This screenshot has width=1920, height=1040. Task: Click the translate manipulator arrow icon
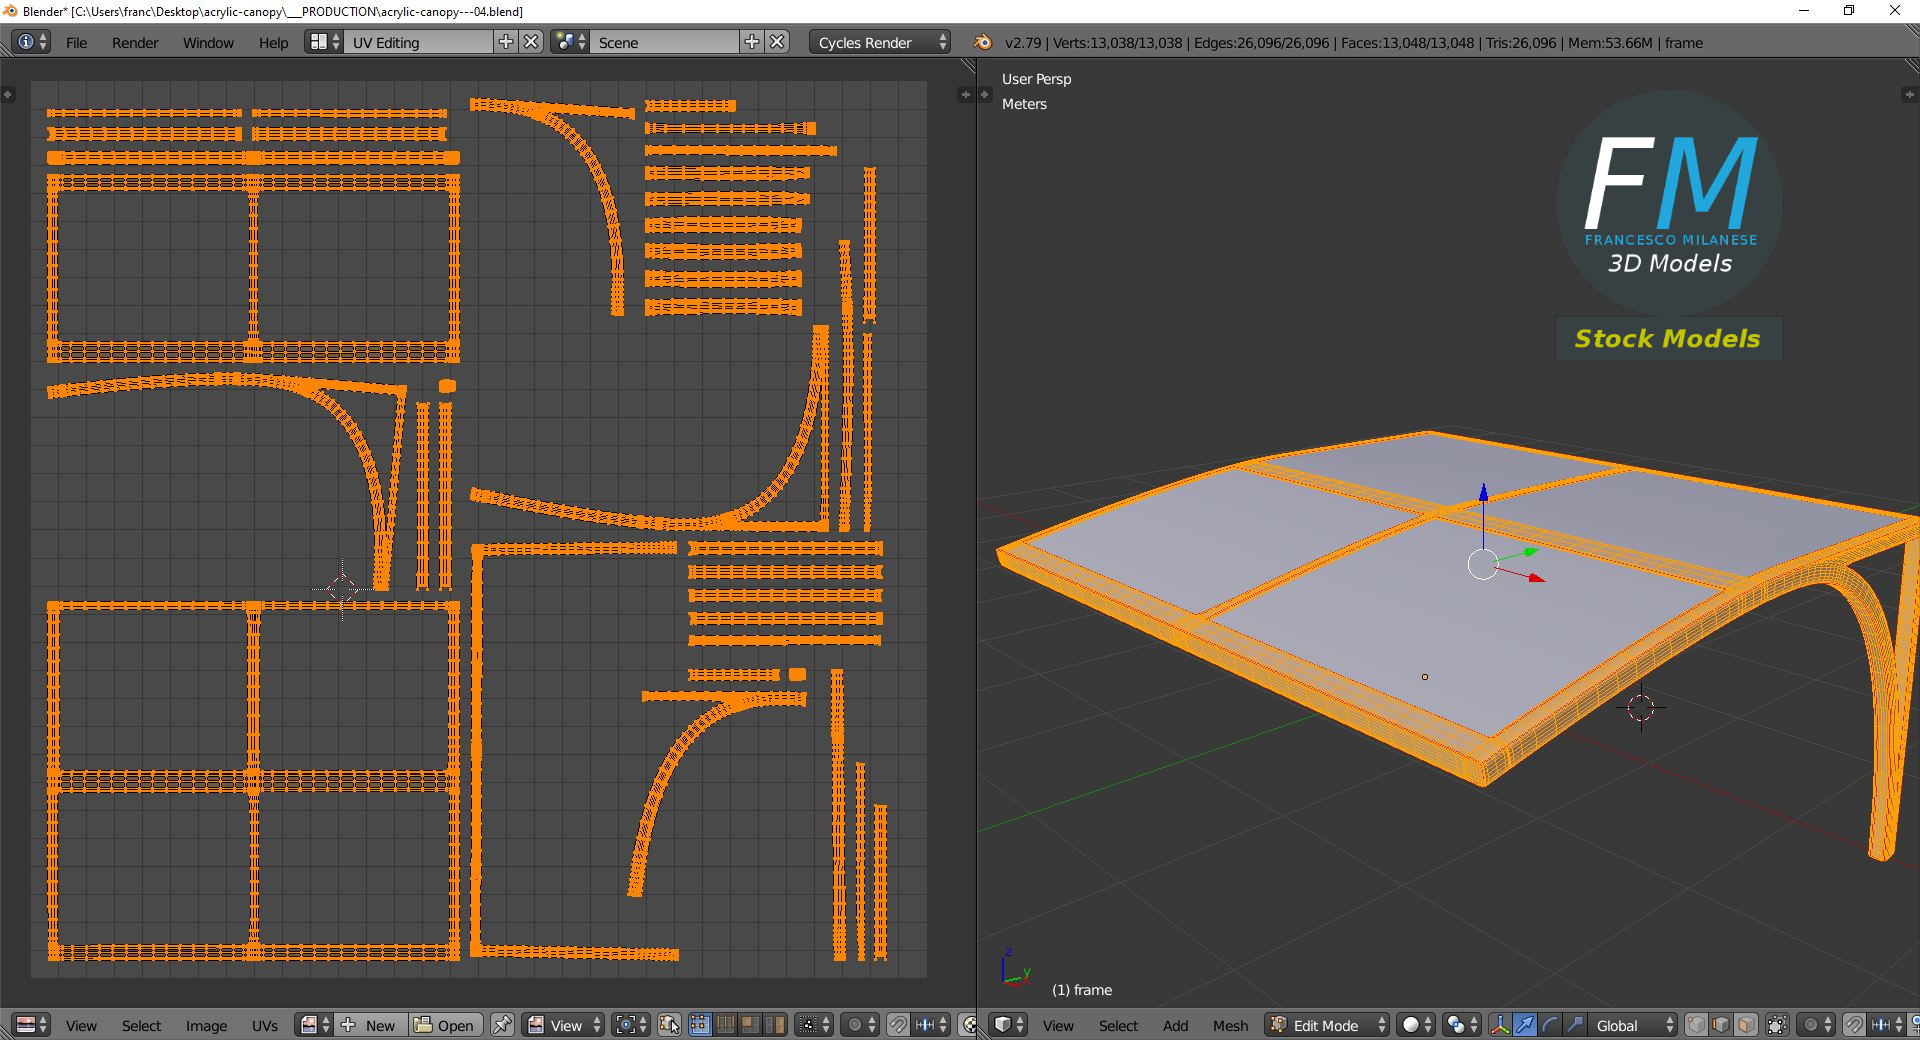[1525, 1025]
